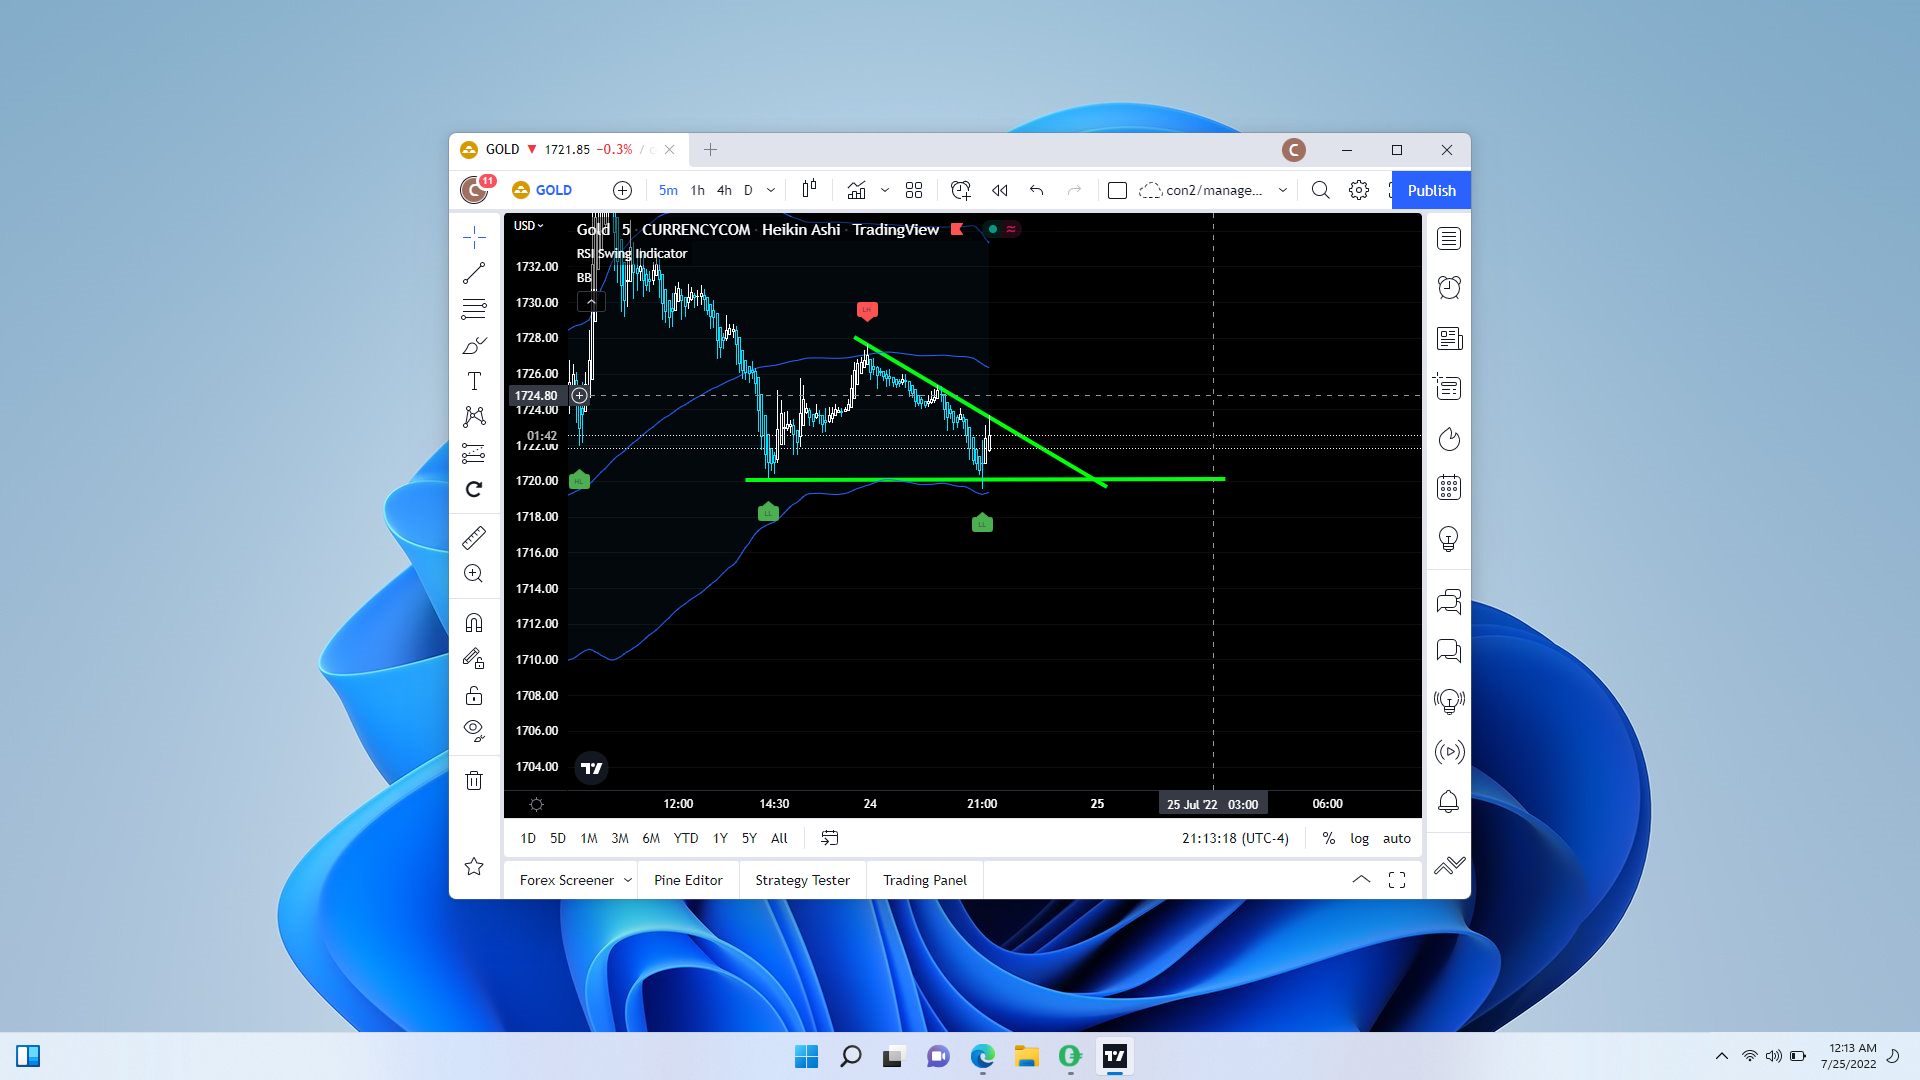The height and width of the screenshot is (1080, 1920).
Task: Expand the time interval dropdown arrow
Action: coord(771,190)
